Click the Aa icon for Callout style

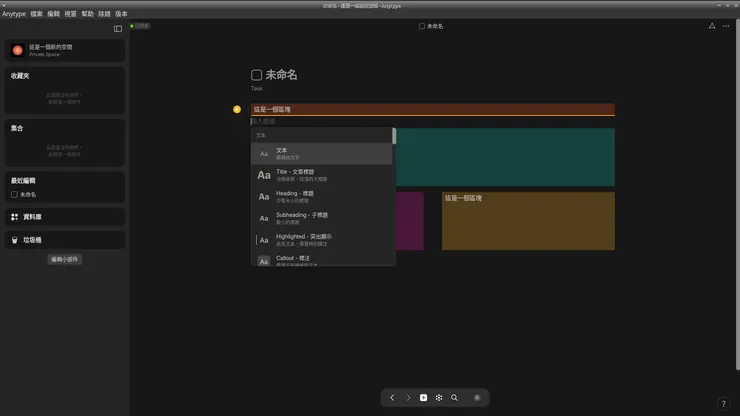point(264,261)
